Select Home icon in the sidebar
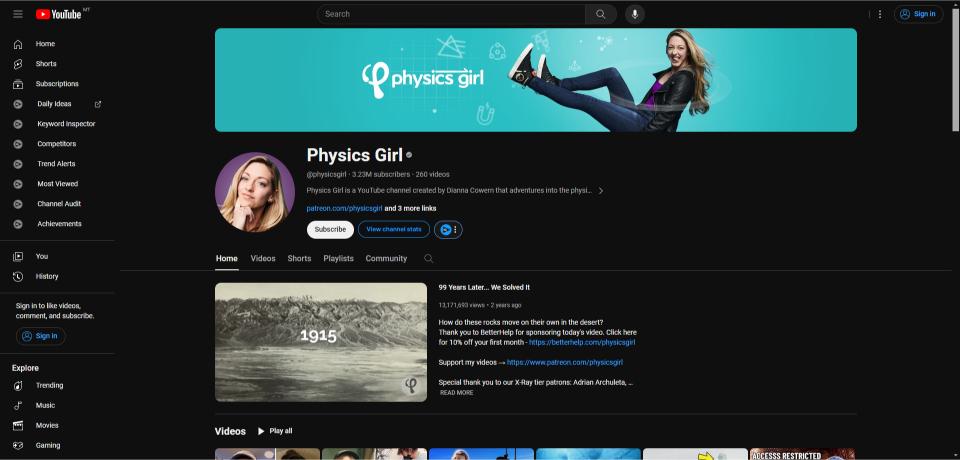The height and width of the screenshot is (460, 960). [18, 44]
